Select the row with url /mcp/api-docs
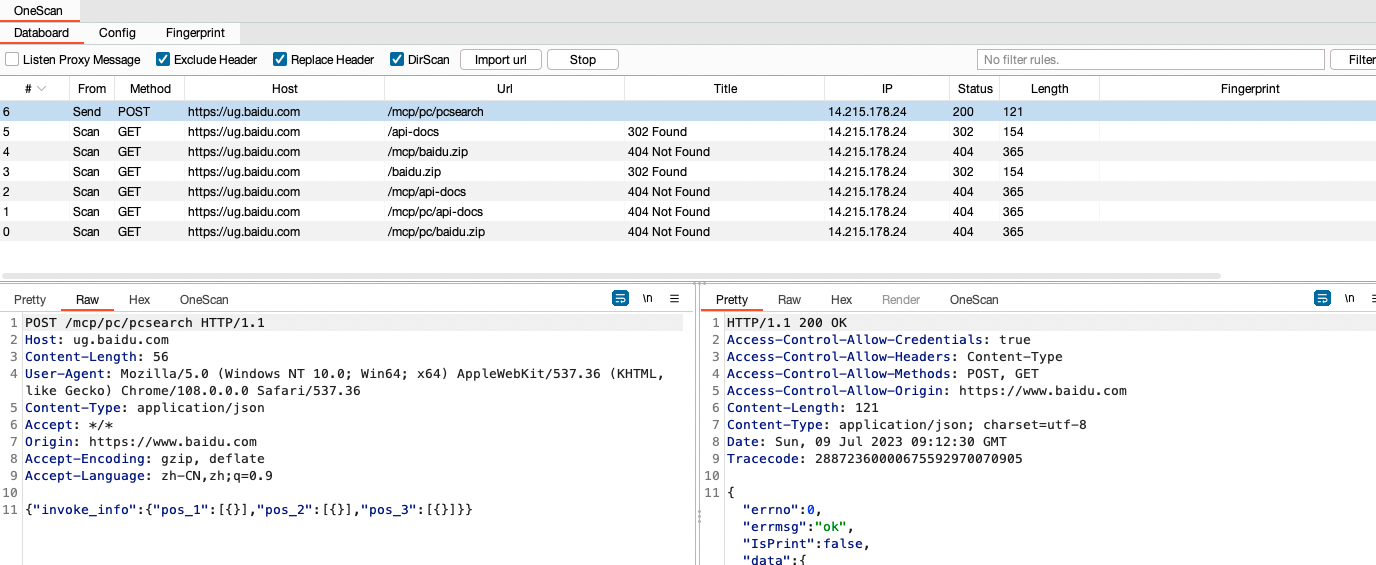1376x565 pixels. tap(688, 192)
